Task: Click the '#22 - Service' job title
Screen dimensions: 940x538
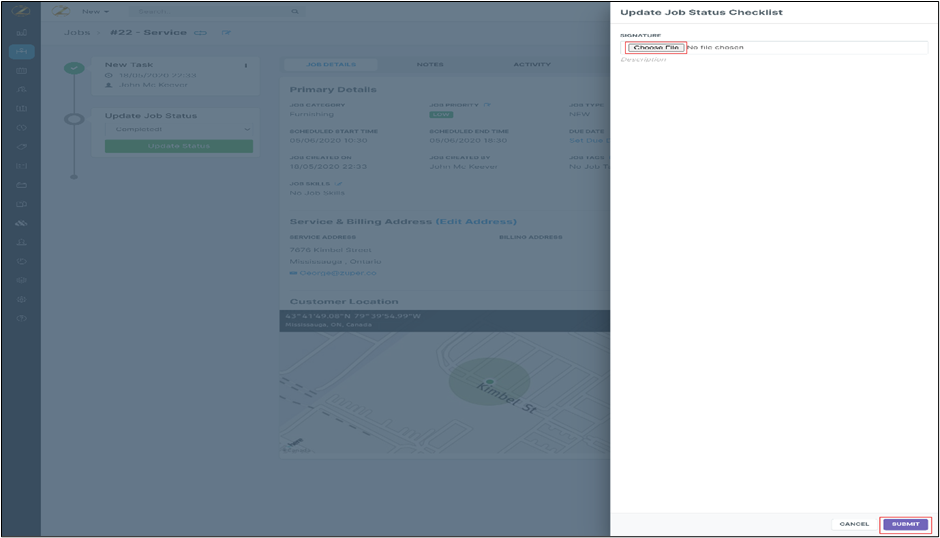Action: (148, 32)
